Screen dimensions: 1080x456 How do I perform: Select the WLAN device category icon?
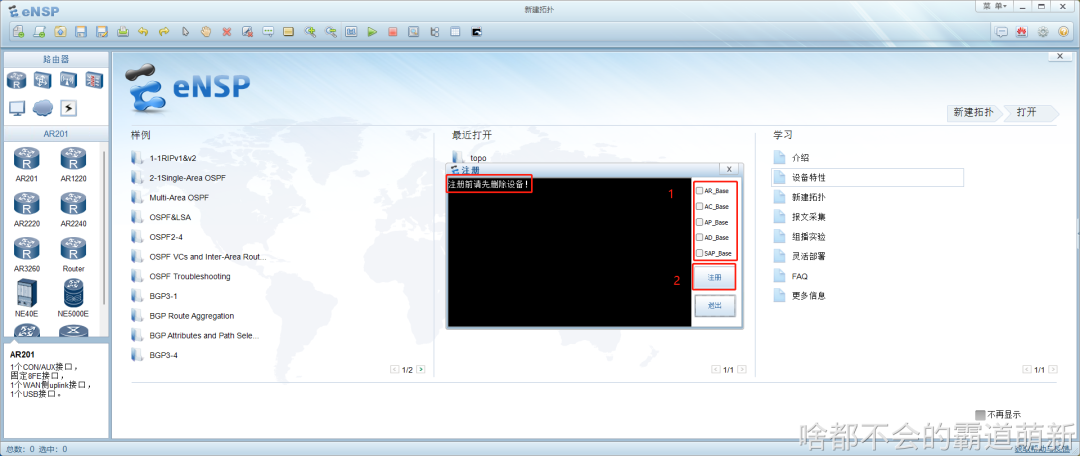pos(68,81)
